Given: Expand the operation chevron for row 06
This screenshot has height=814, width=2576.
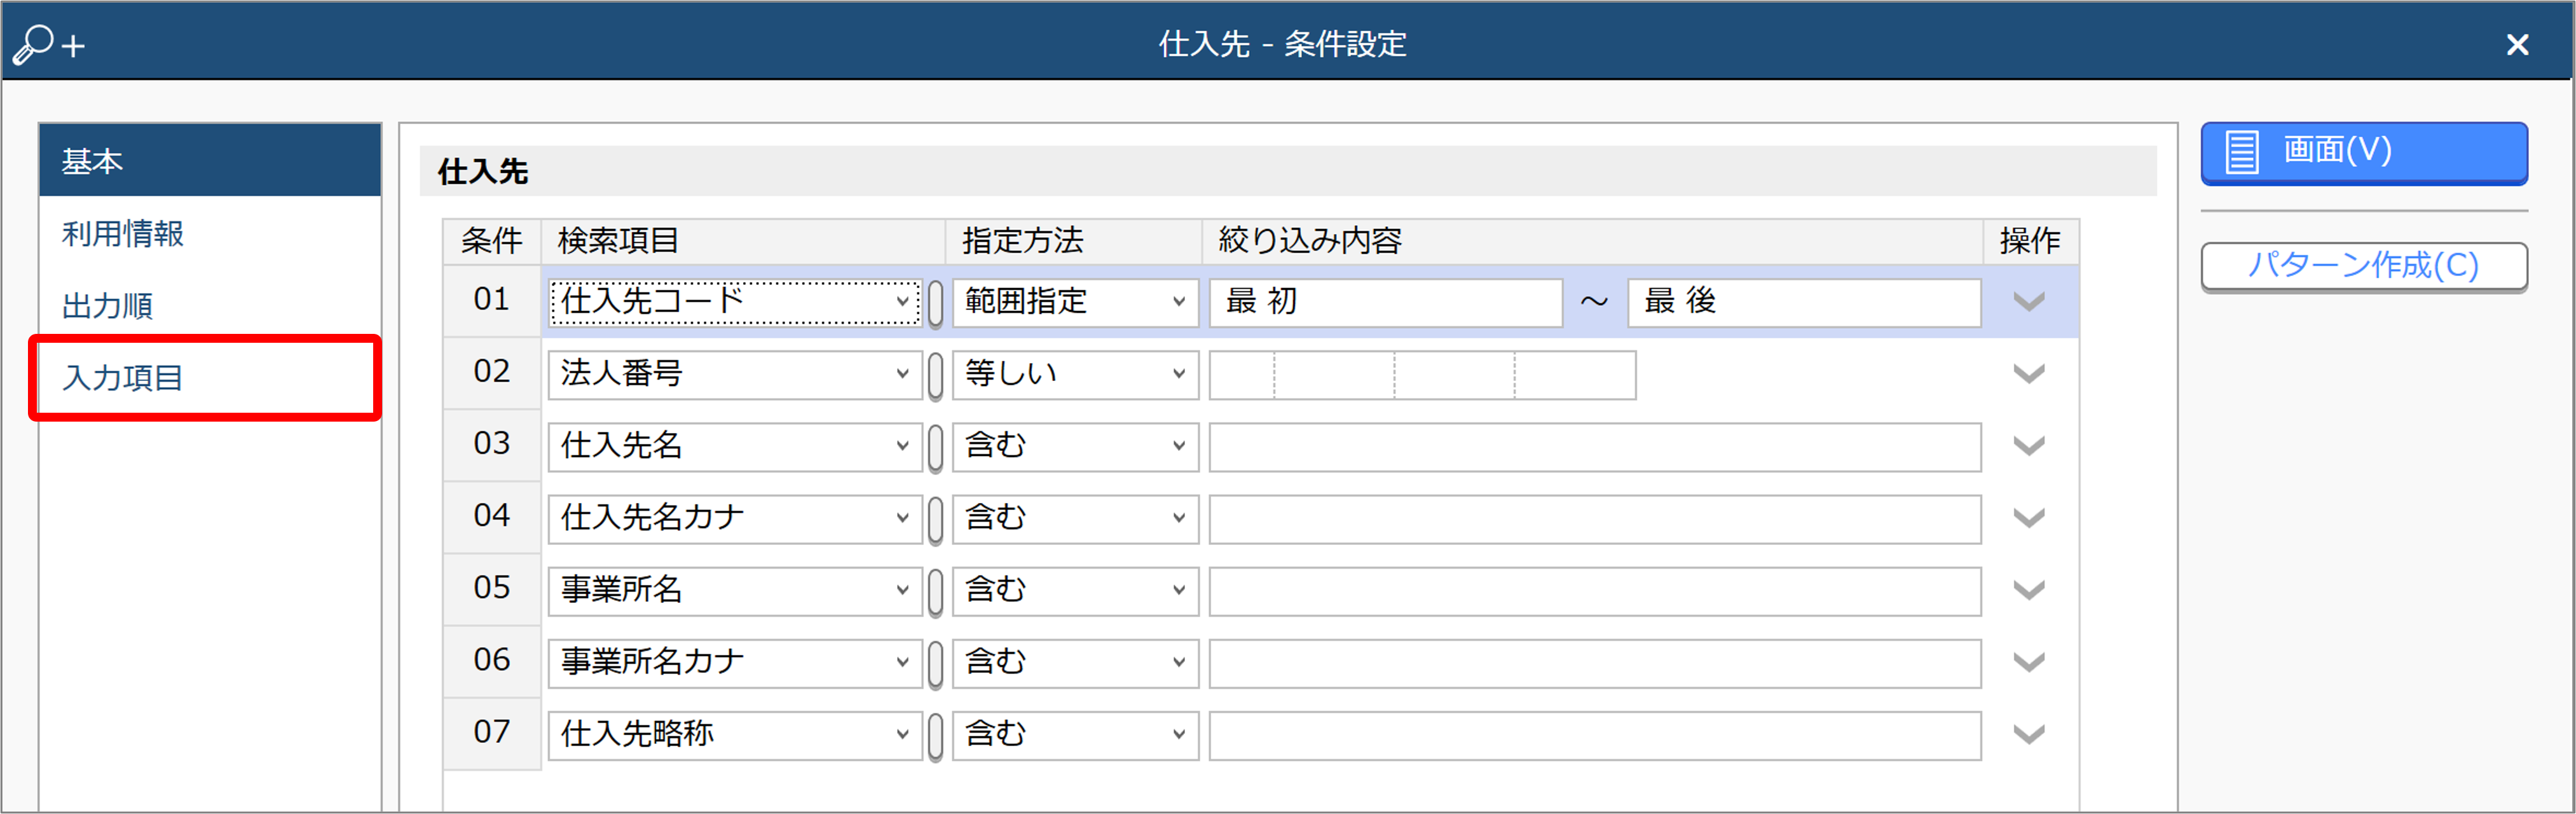Looking at the screenshot, I should pos(2028,662).
